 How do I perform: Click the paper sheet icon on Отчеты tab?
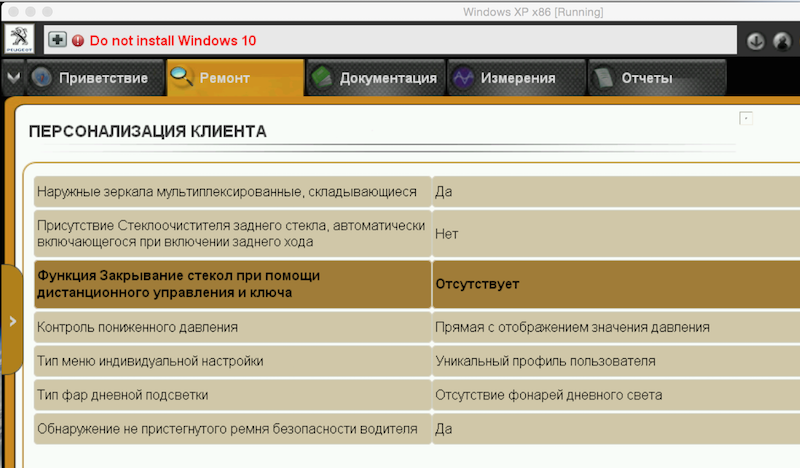[604, 78]
